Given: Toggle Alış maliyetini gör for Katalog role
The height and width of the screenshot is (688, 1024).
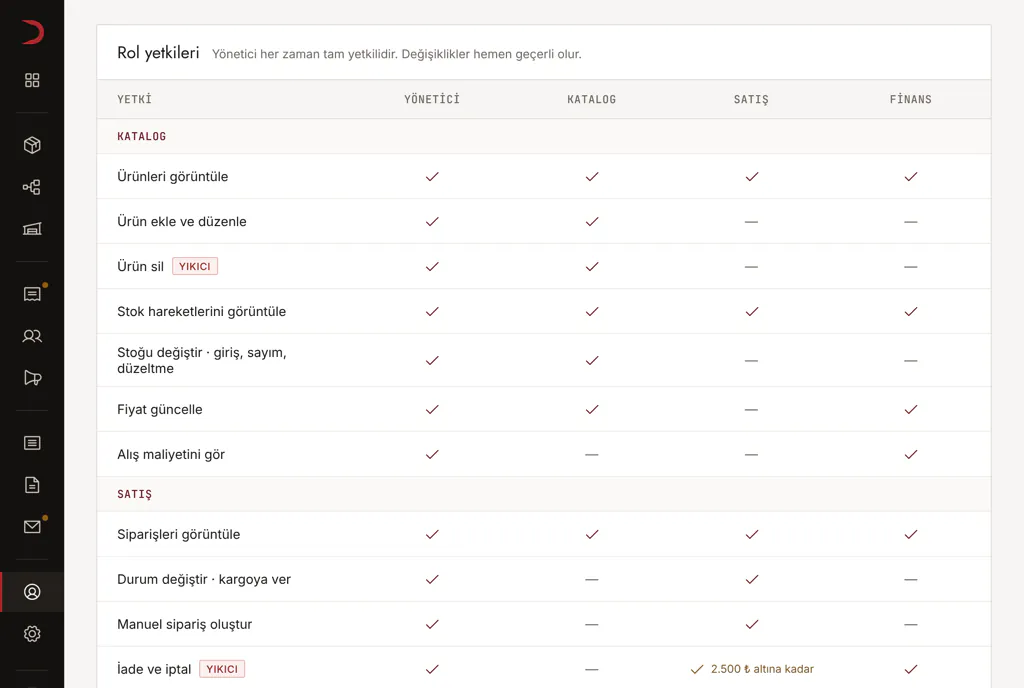Looking at the screenshot, I should tap(592, 454).
